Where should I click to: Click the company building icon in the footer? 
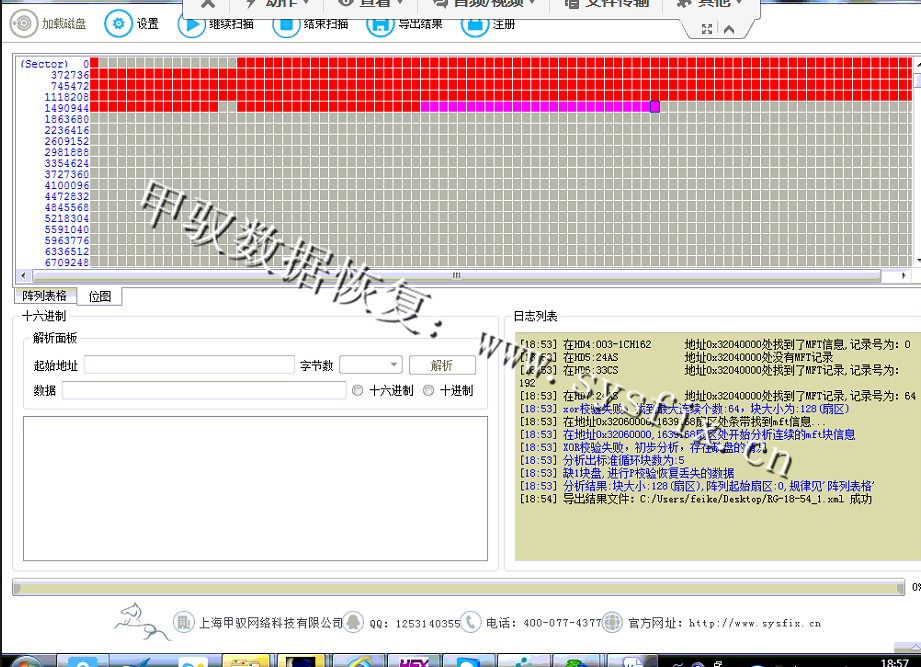click(183, 622)
